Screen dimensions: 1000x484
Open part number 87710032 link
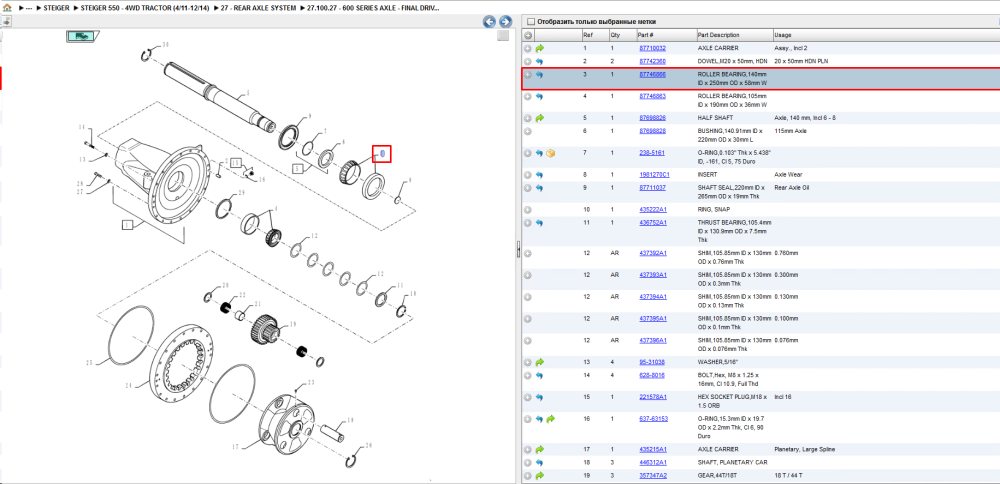652,48
